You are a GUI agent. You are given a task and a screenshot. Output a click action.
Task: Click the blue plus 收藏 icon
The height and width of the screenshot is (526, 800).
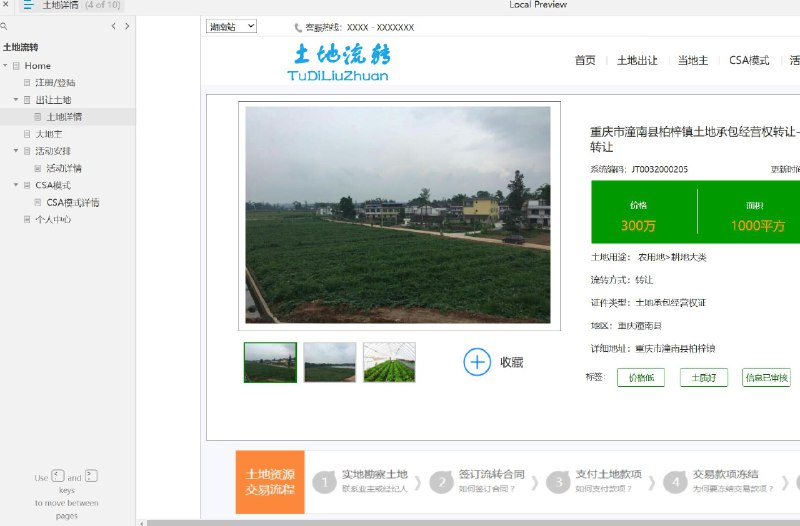pos(477,362)
